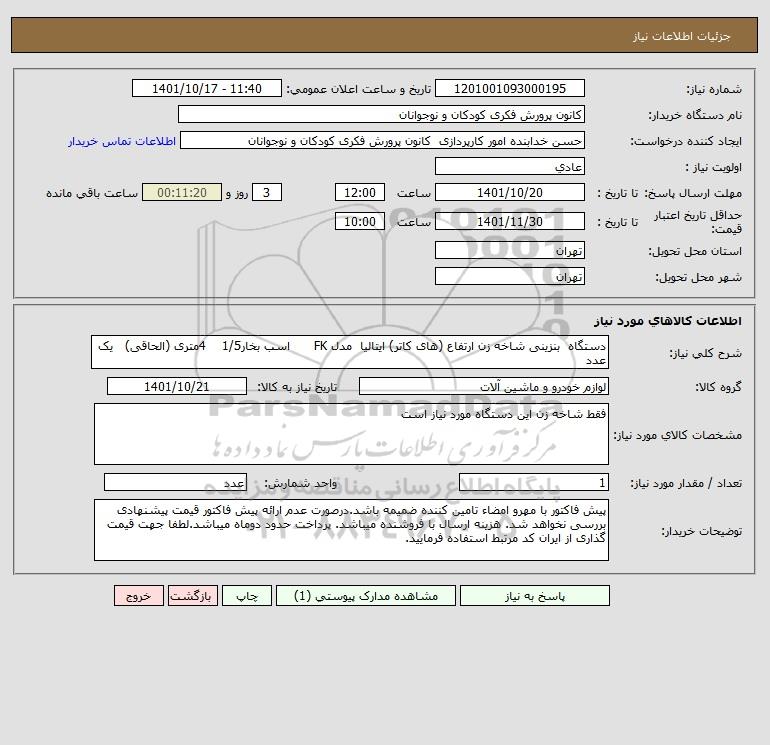Click the مهلت ارسال پاسخ label
The width and height of the screenshot is (770, 745).
(693, 193)
